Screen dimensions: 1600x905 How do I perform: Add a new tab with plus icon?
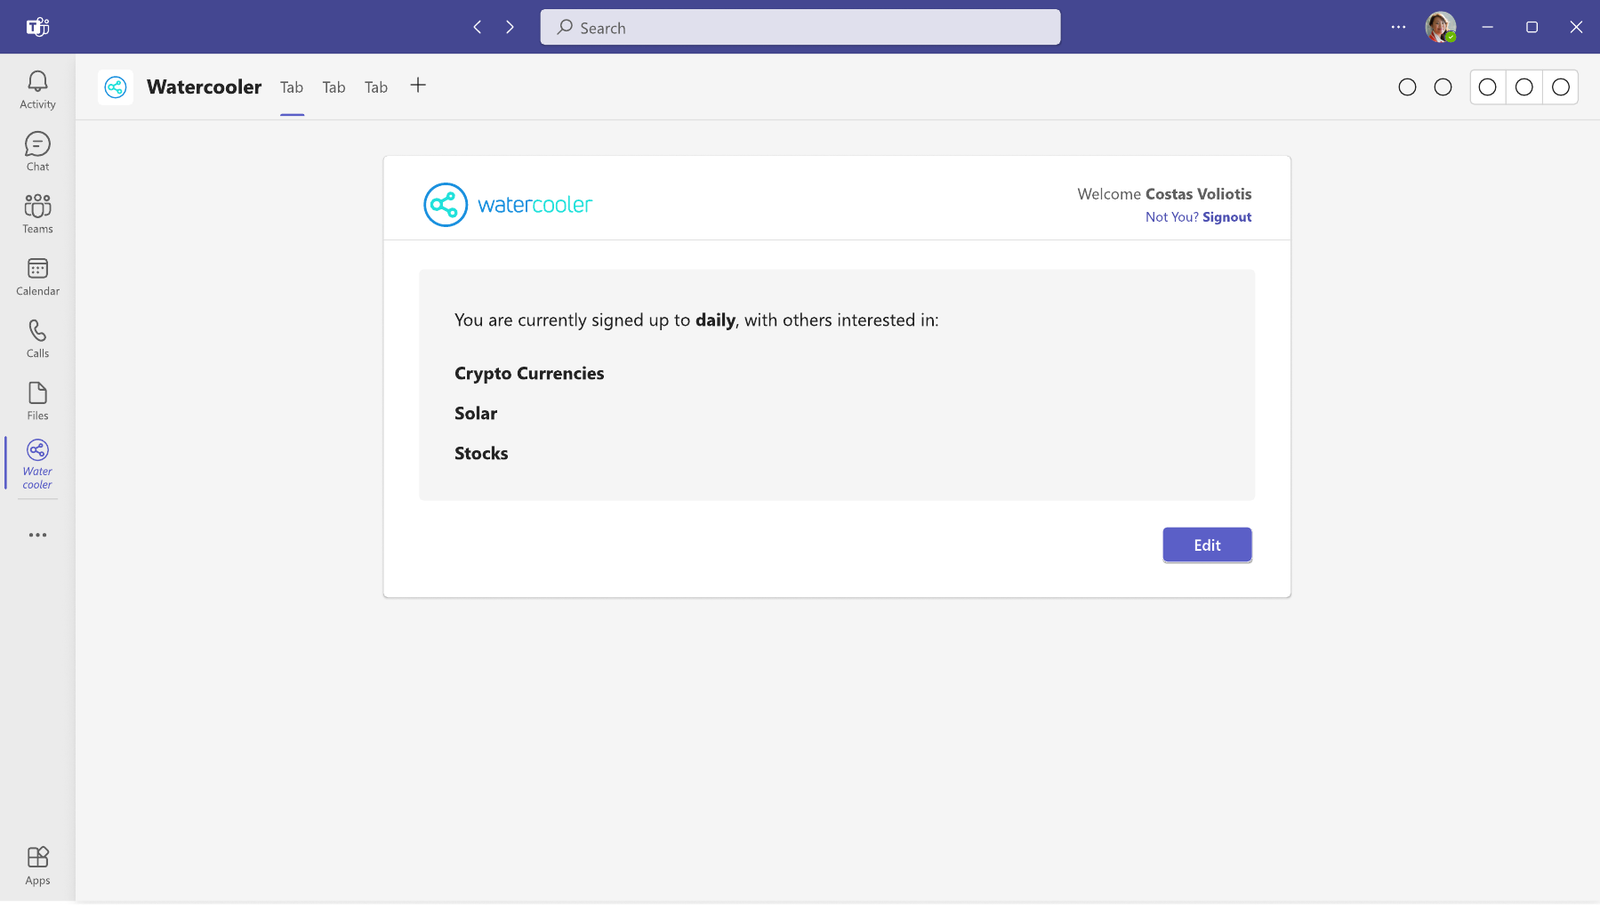pos(418,86)
